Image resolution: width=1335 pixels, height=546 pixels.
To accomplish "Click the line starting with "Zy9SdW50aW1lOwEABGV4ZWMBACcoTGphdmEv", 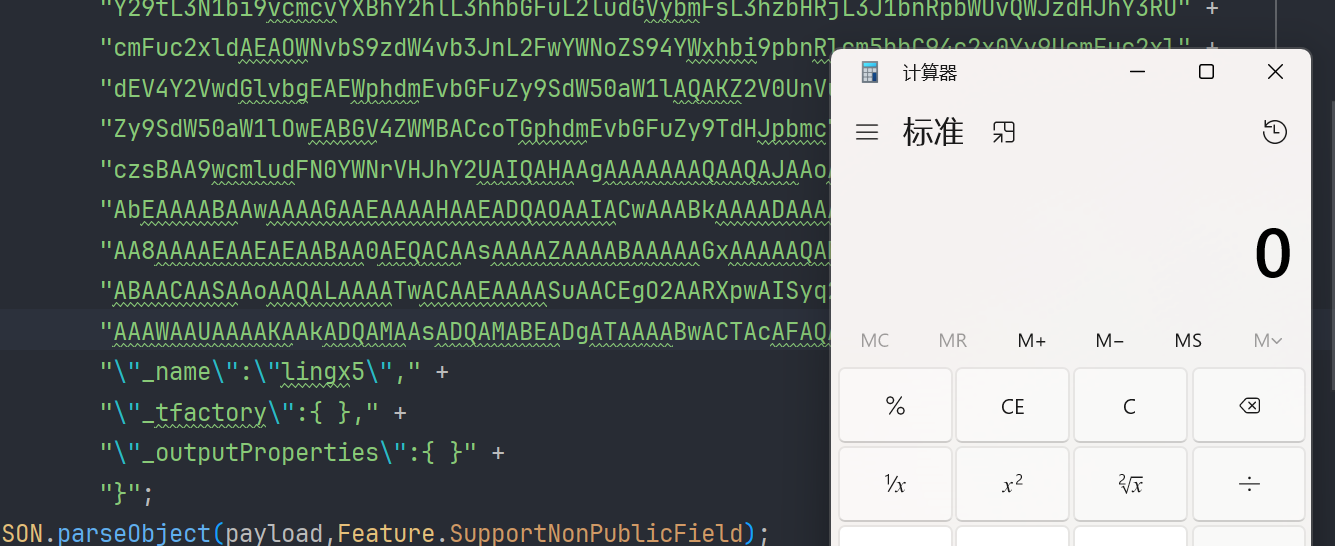I will [465, 129].
